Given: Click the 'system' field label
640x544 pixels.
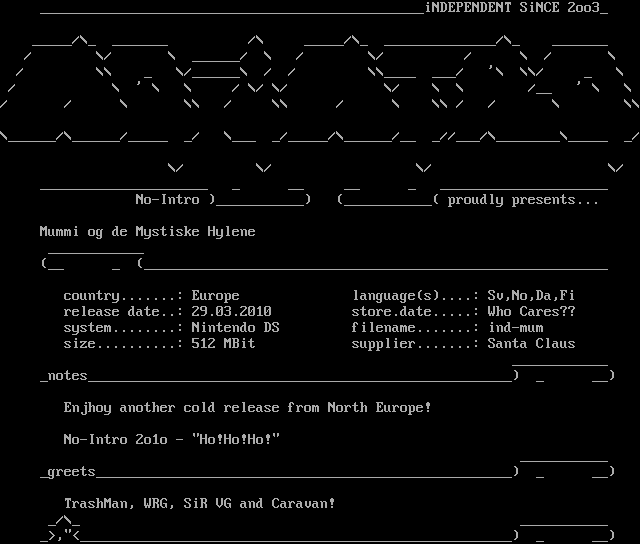Looking at the screenshot, I should pos(87,328).
